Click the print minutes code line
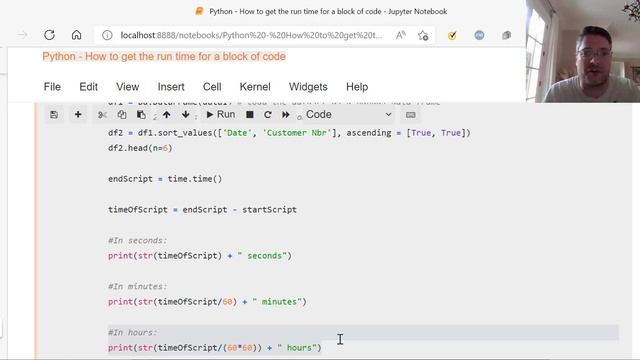This screenshot has width=640, height=360. coord(207,302)
